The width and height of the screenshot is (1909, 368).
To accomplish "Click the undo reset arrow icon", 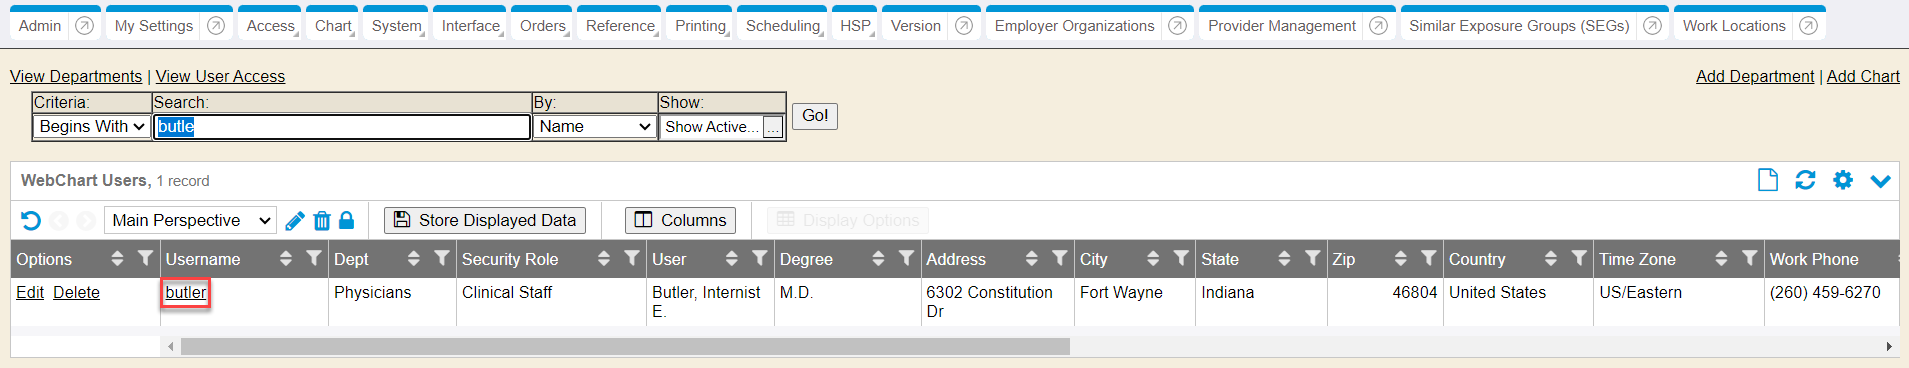I will point(31,220).
